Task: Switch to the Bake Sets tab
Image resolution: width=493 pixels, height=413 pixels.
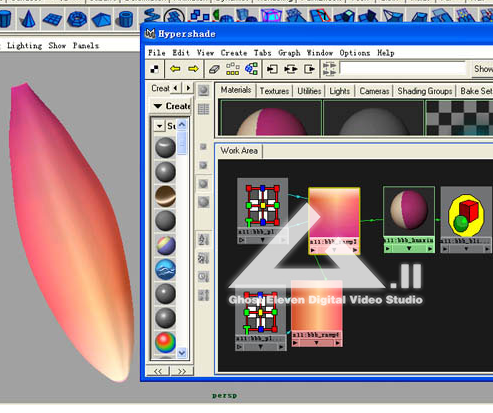Action: coord(476,91)
